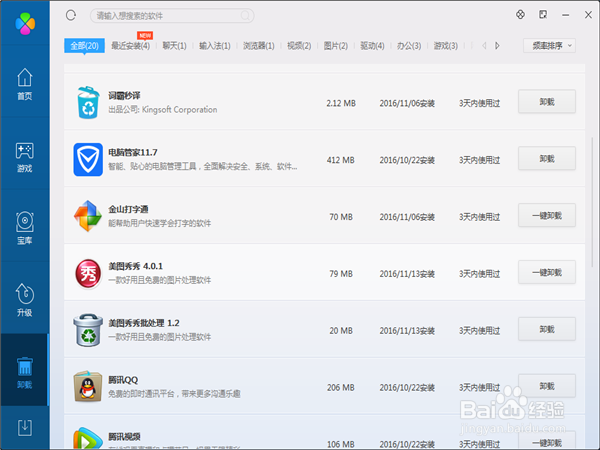The image size is (600, 450).
Task: Switch to 浏览器(1) tab
Action: coord(259,46)
